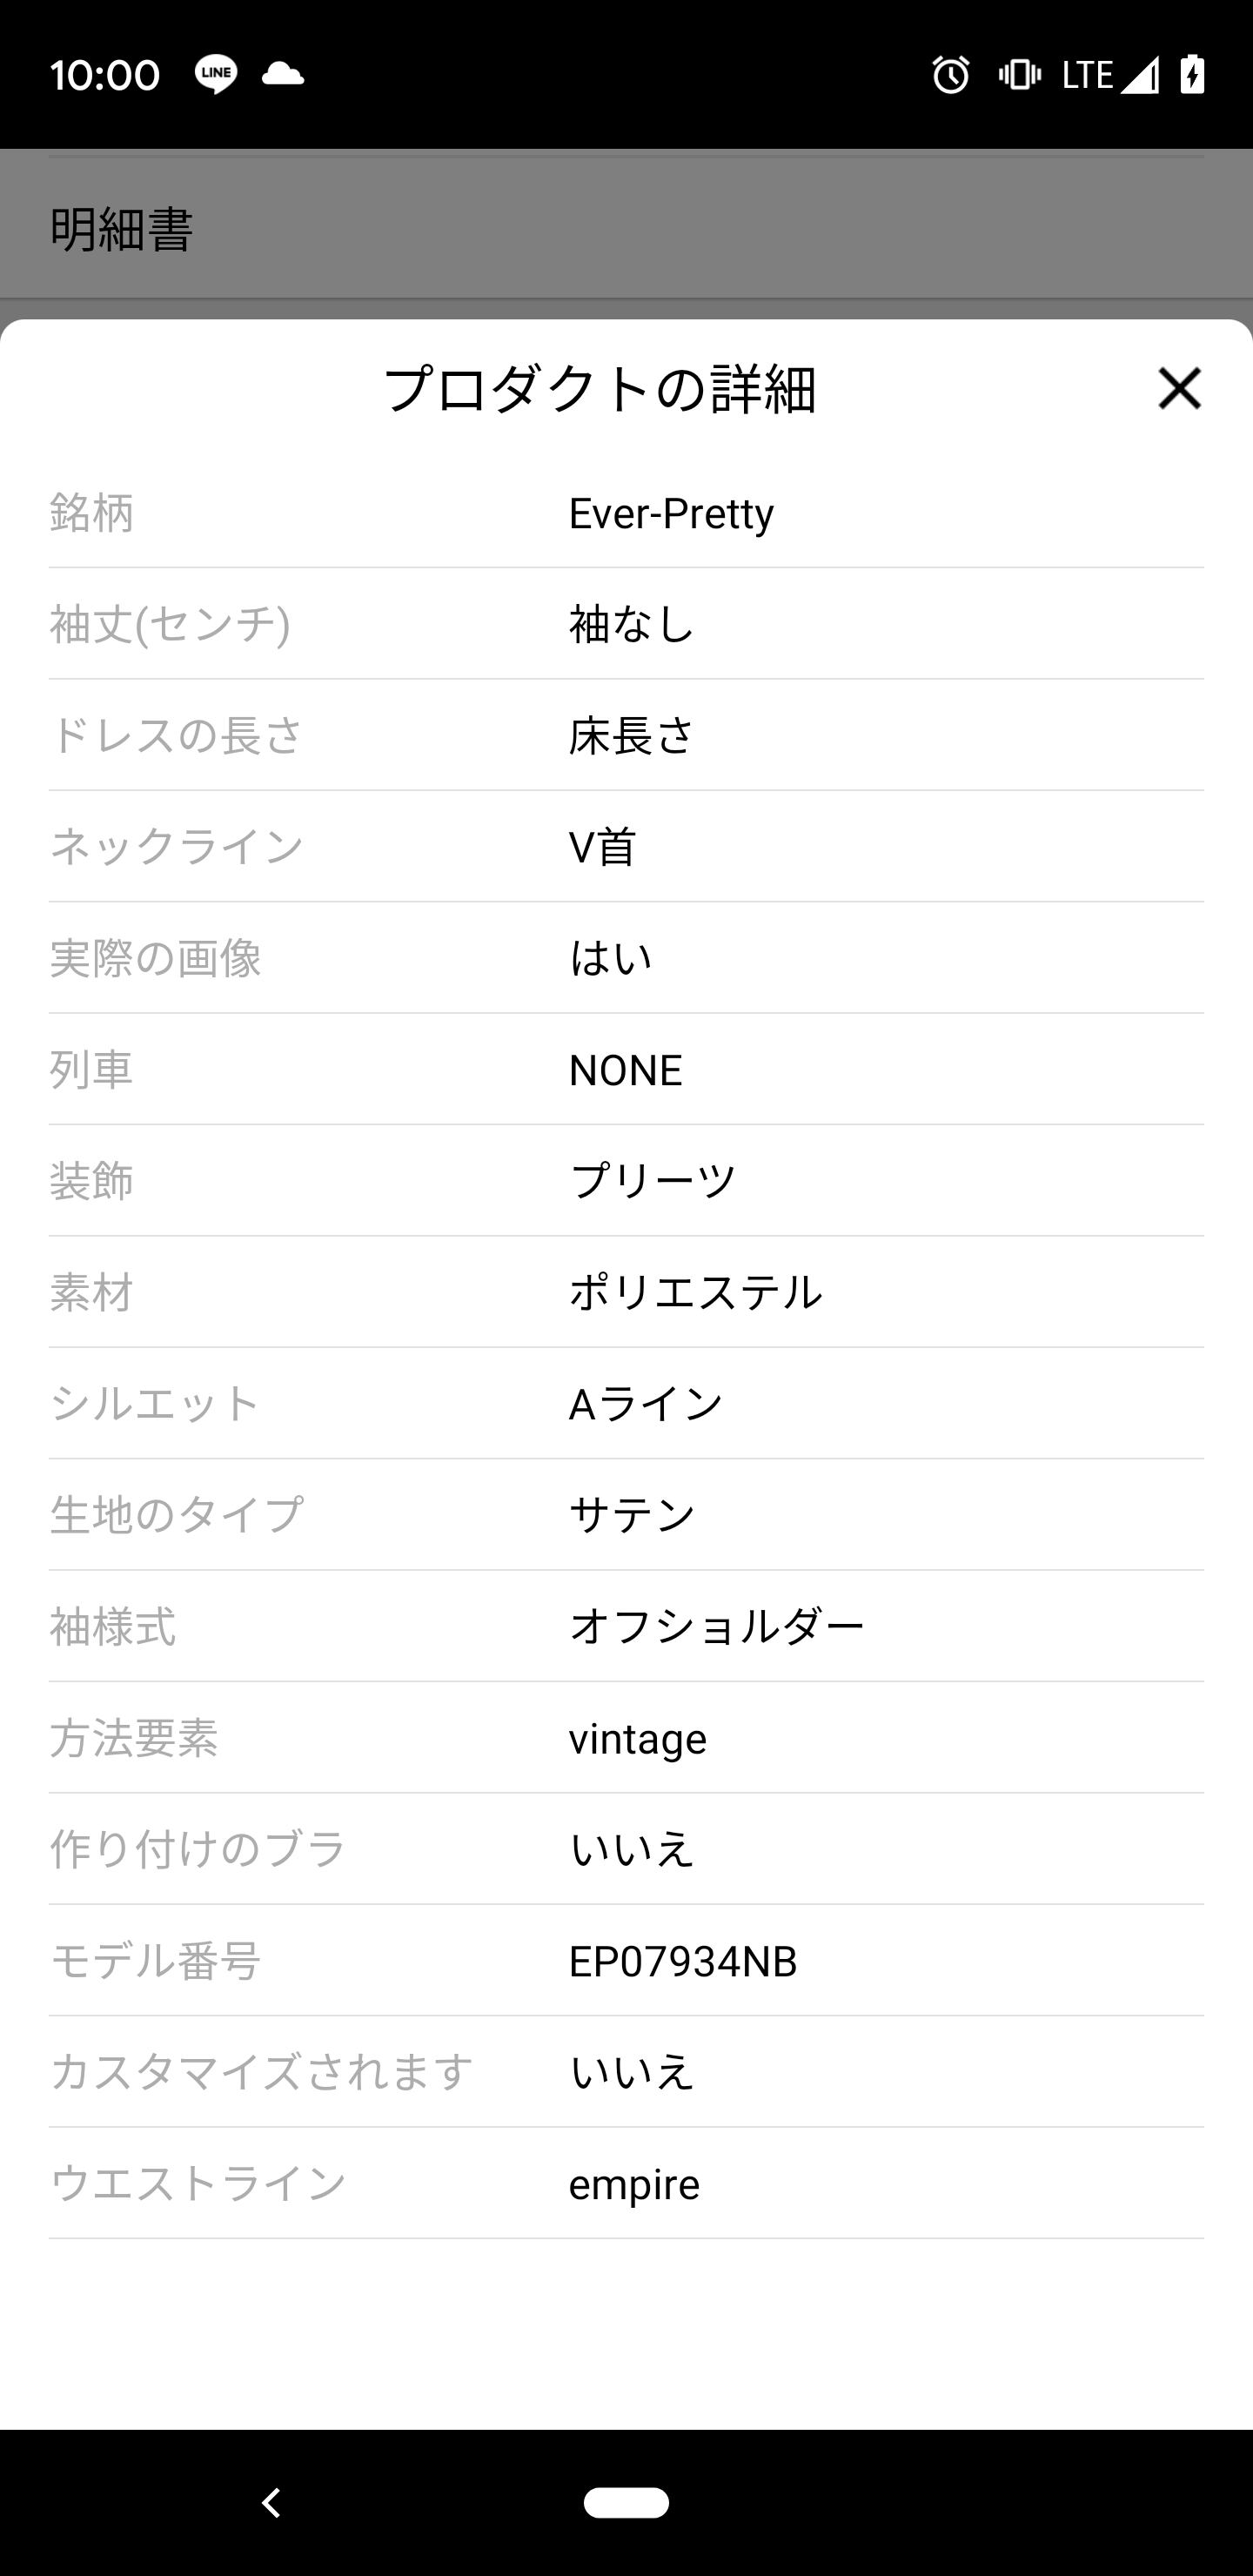The height and width of the screenshot is (2576, 1253).
Task: Tap the vibrate mode status icon
Action: tap(1019, 75)
